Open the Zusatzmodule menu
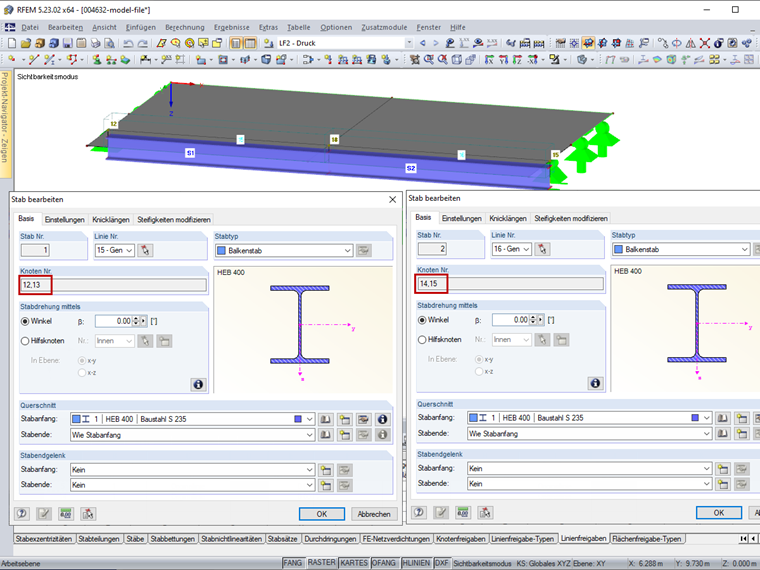The image size is (760, 570). pos(384,28)
